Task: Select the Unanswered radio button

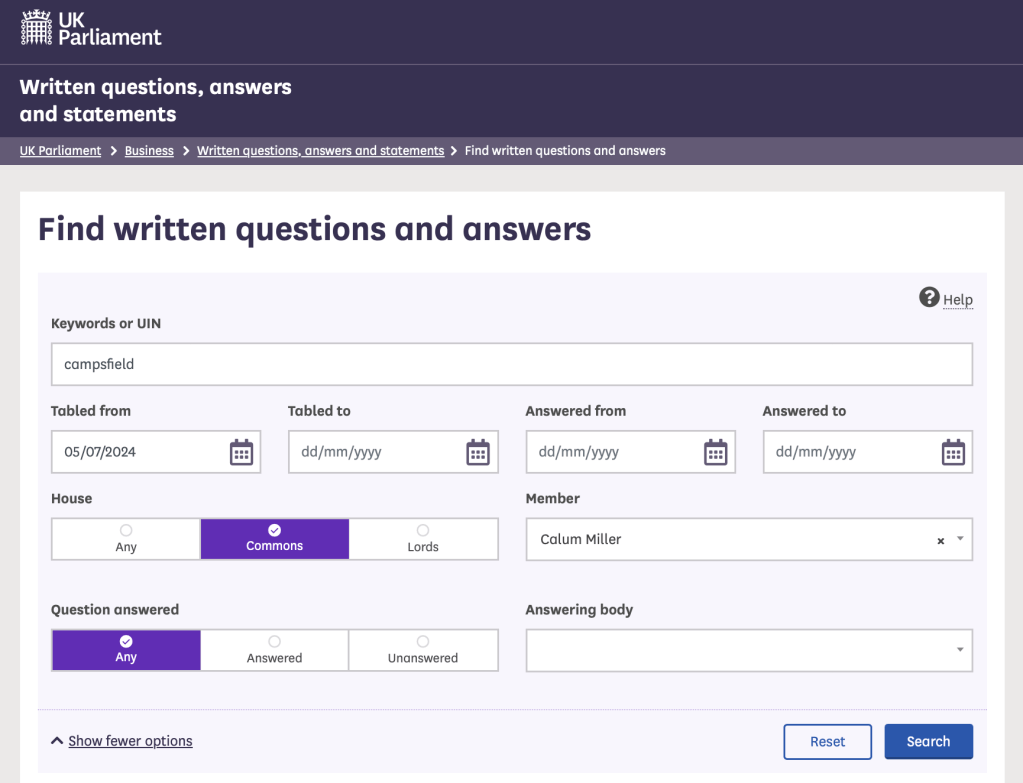Action: pyautogui.click(x=423, y=650)
